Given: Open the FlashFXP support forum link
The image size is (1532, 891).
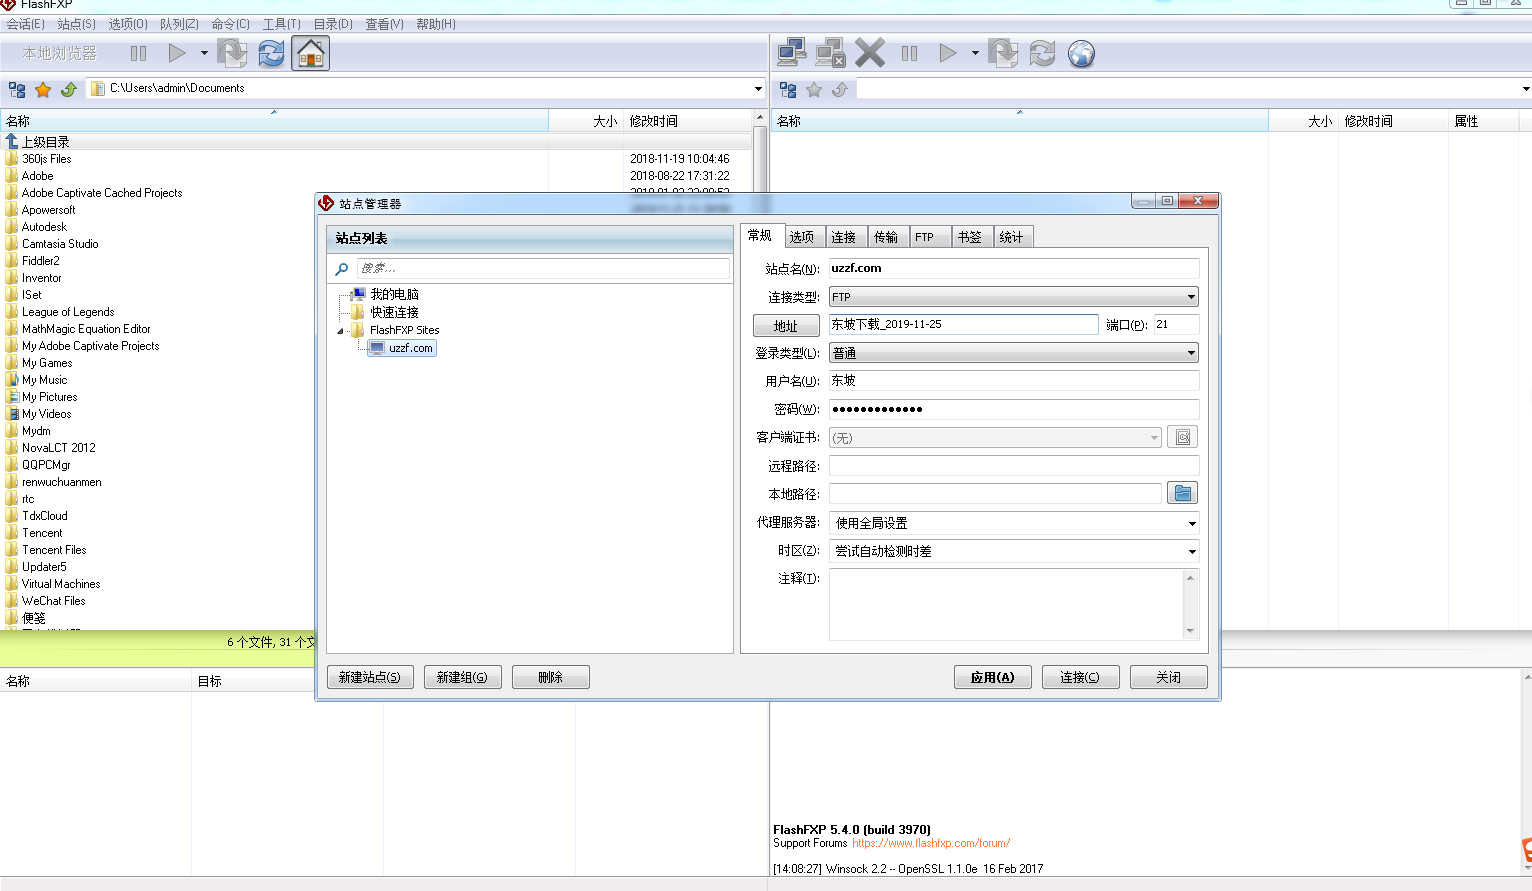Looking at the screenshot, I should [x=931, y=843].
